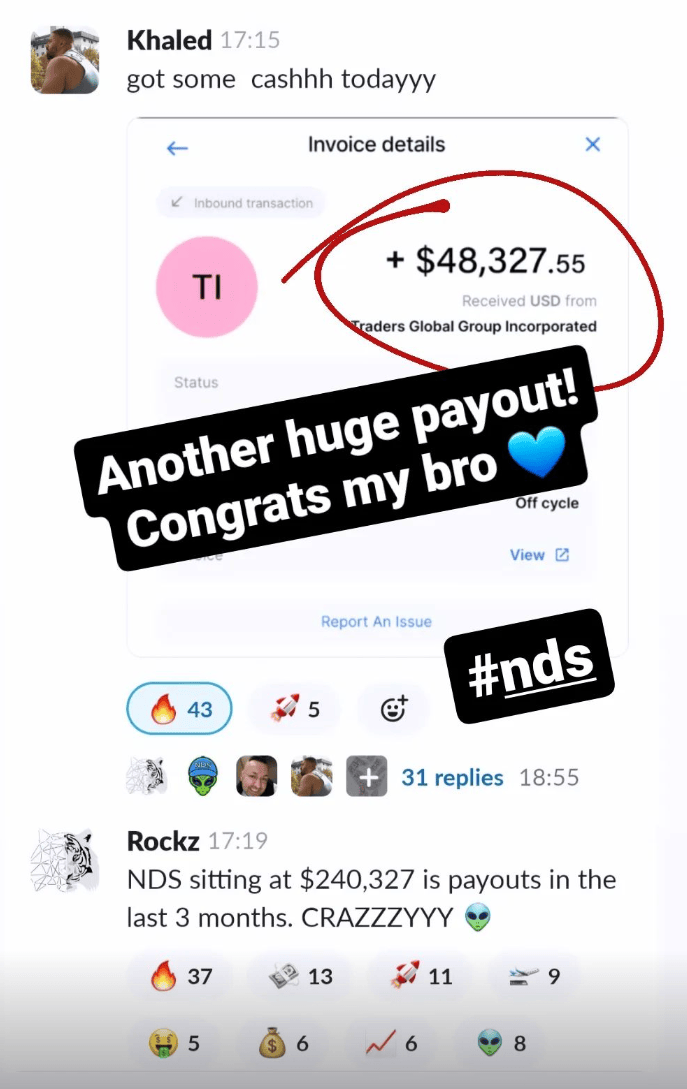Add the rocket reaction showing 5
The width and height of the screenshot is (687, 1089).
(x=295, y=709)
